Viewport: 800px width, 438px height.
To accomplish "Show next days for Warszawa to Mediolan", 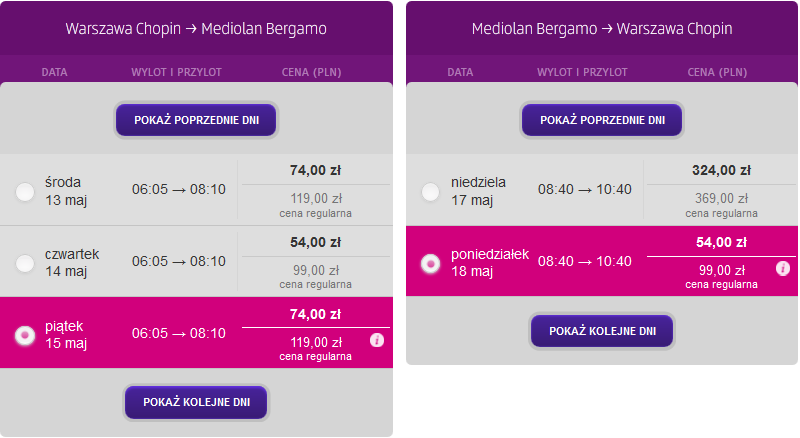I will (x=196, y=402).
